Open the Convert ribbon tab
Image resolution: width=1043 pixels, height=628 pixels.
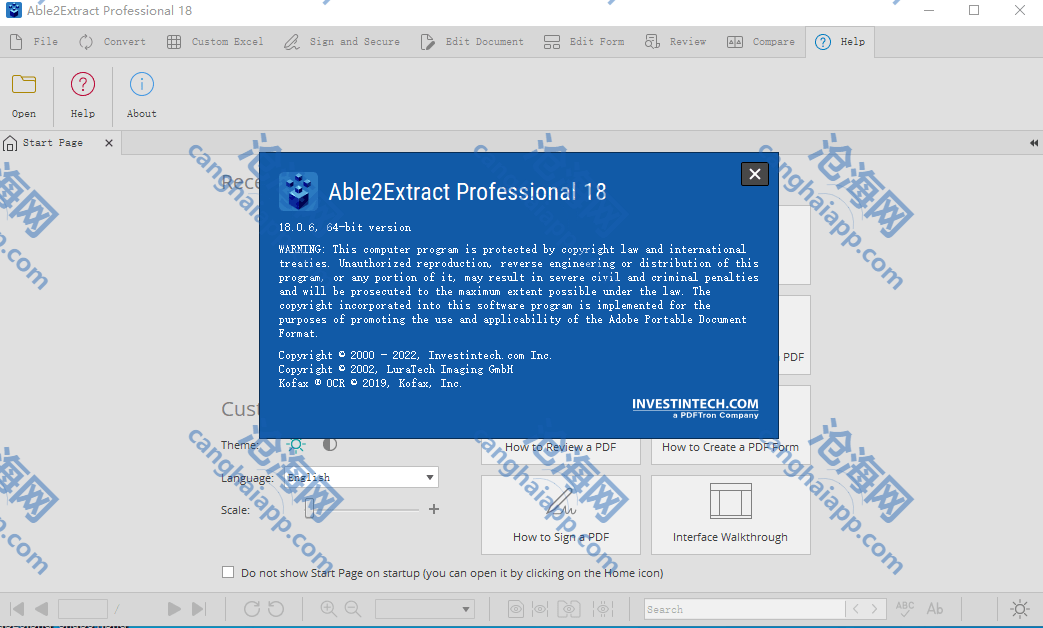[x=112, y=42]
